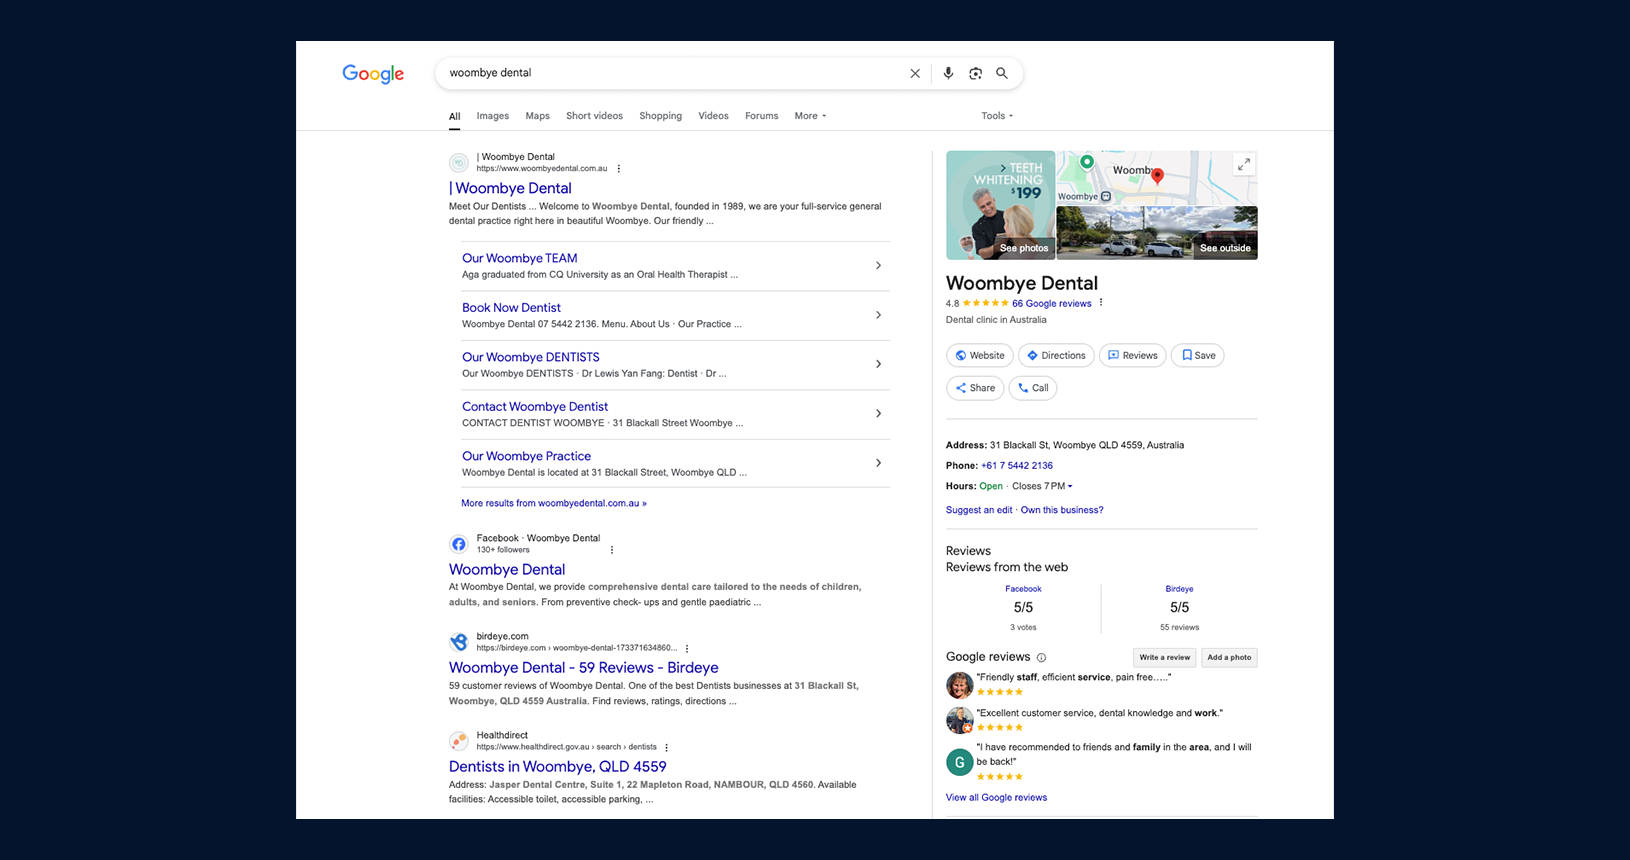Click the info icon next to Google reviews
The width and height of the screenshot is (1630, 860).
[x=1041, y=658]
